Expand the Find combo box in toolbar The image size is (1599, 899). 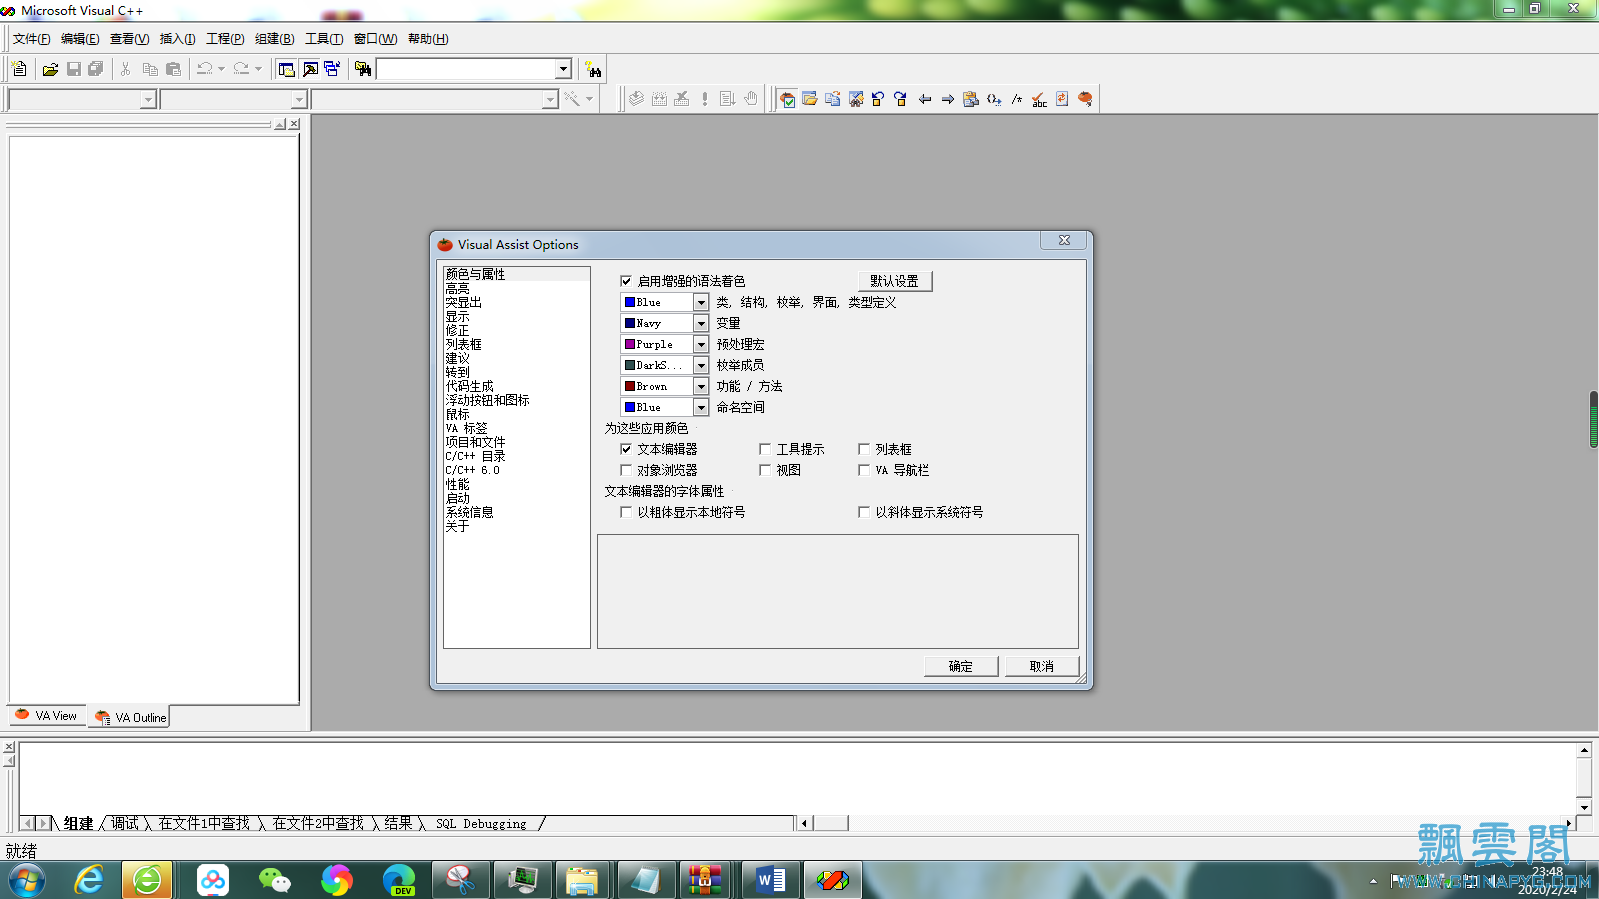(563, 69)
